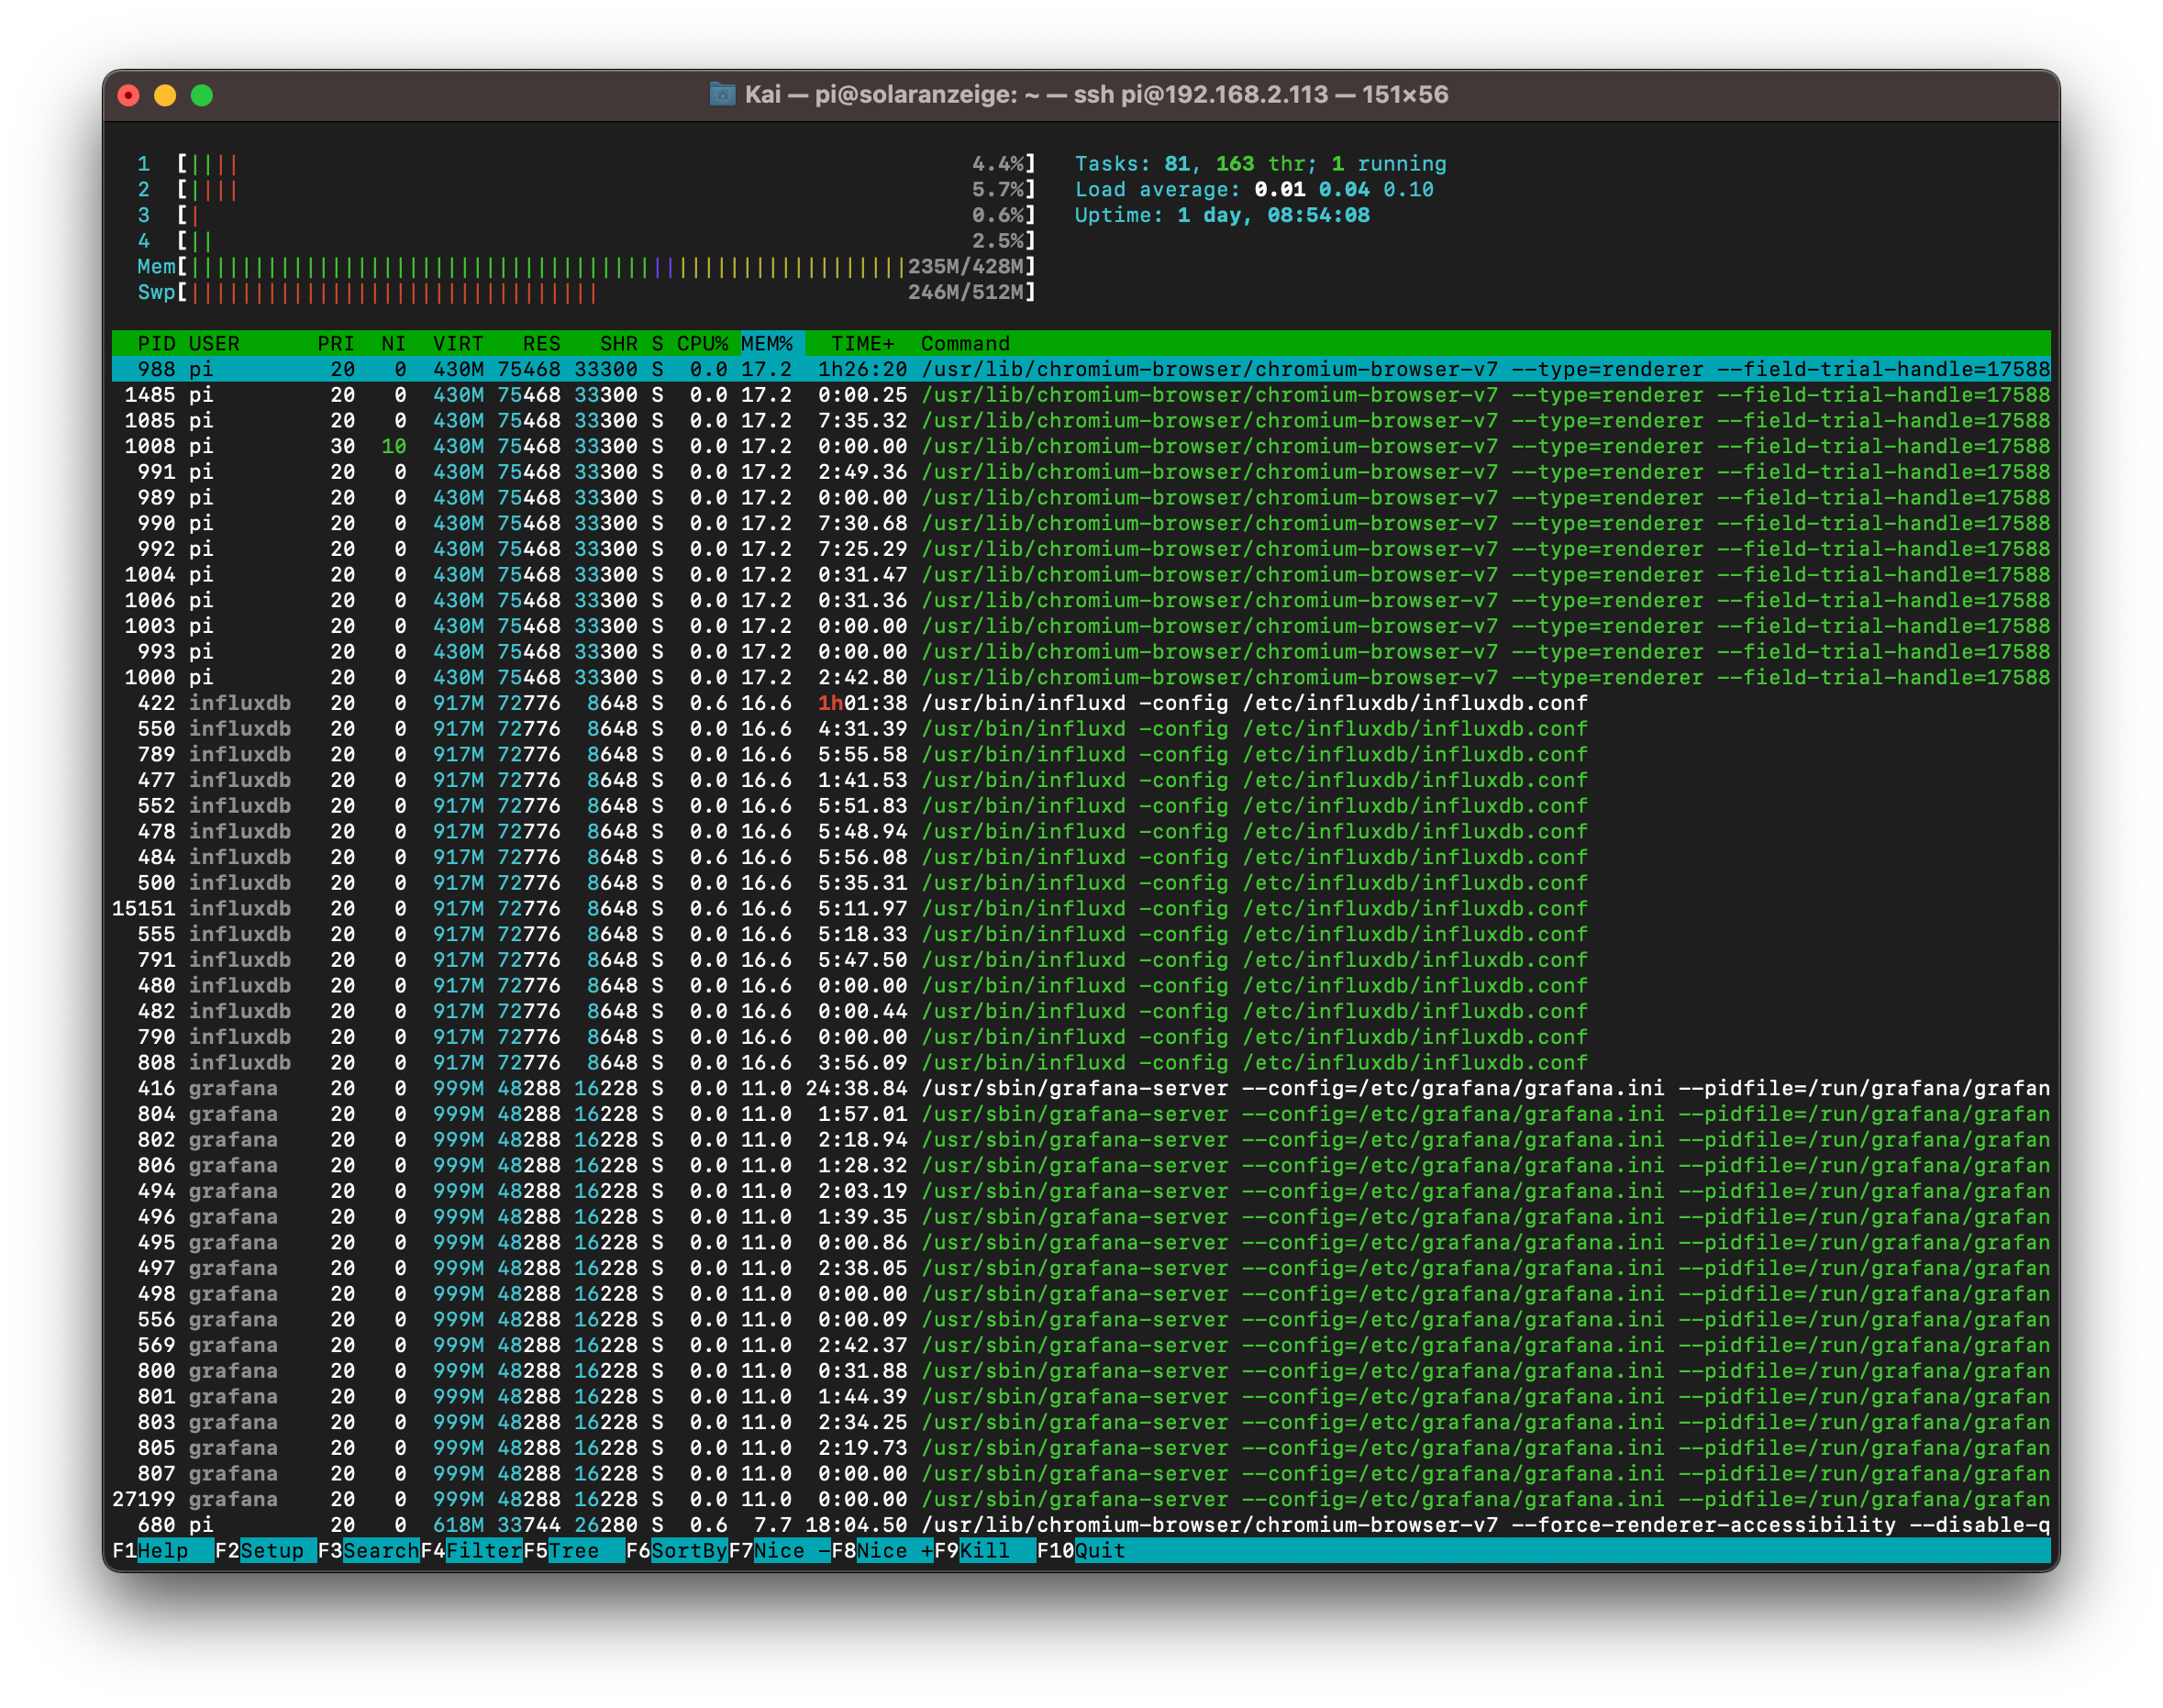The image size is (2163, 1708).
Task: Open F6 SortBy menu
Action: [688, 1550]
